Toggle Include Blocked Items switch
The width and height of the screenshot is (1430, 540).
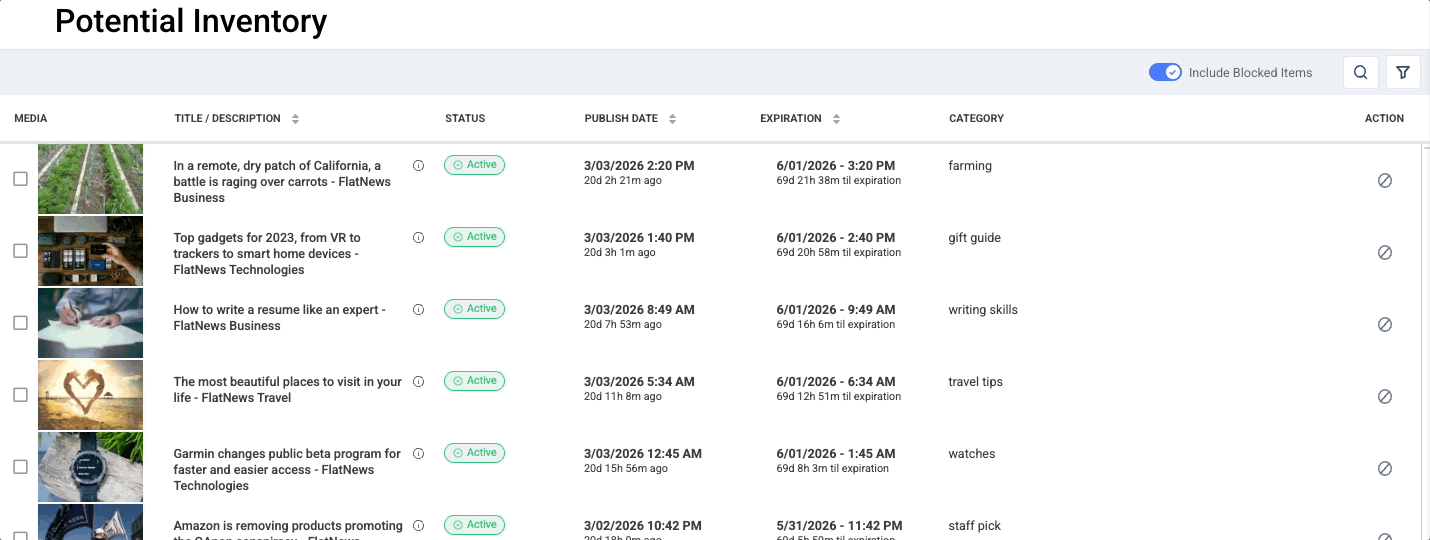tap(1165, 72)
